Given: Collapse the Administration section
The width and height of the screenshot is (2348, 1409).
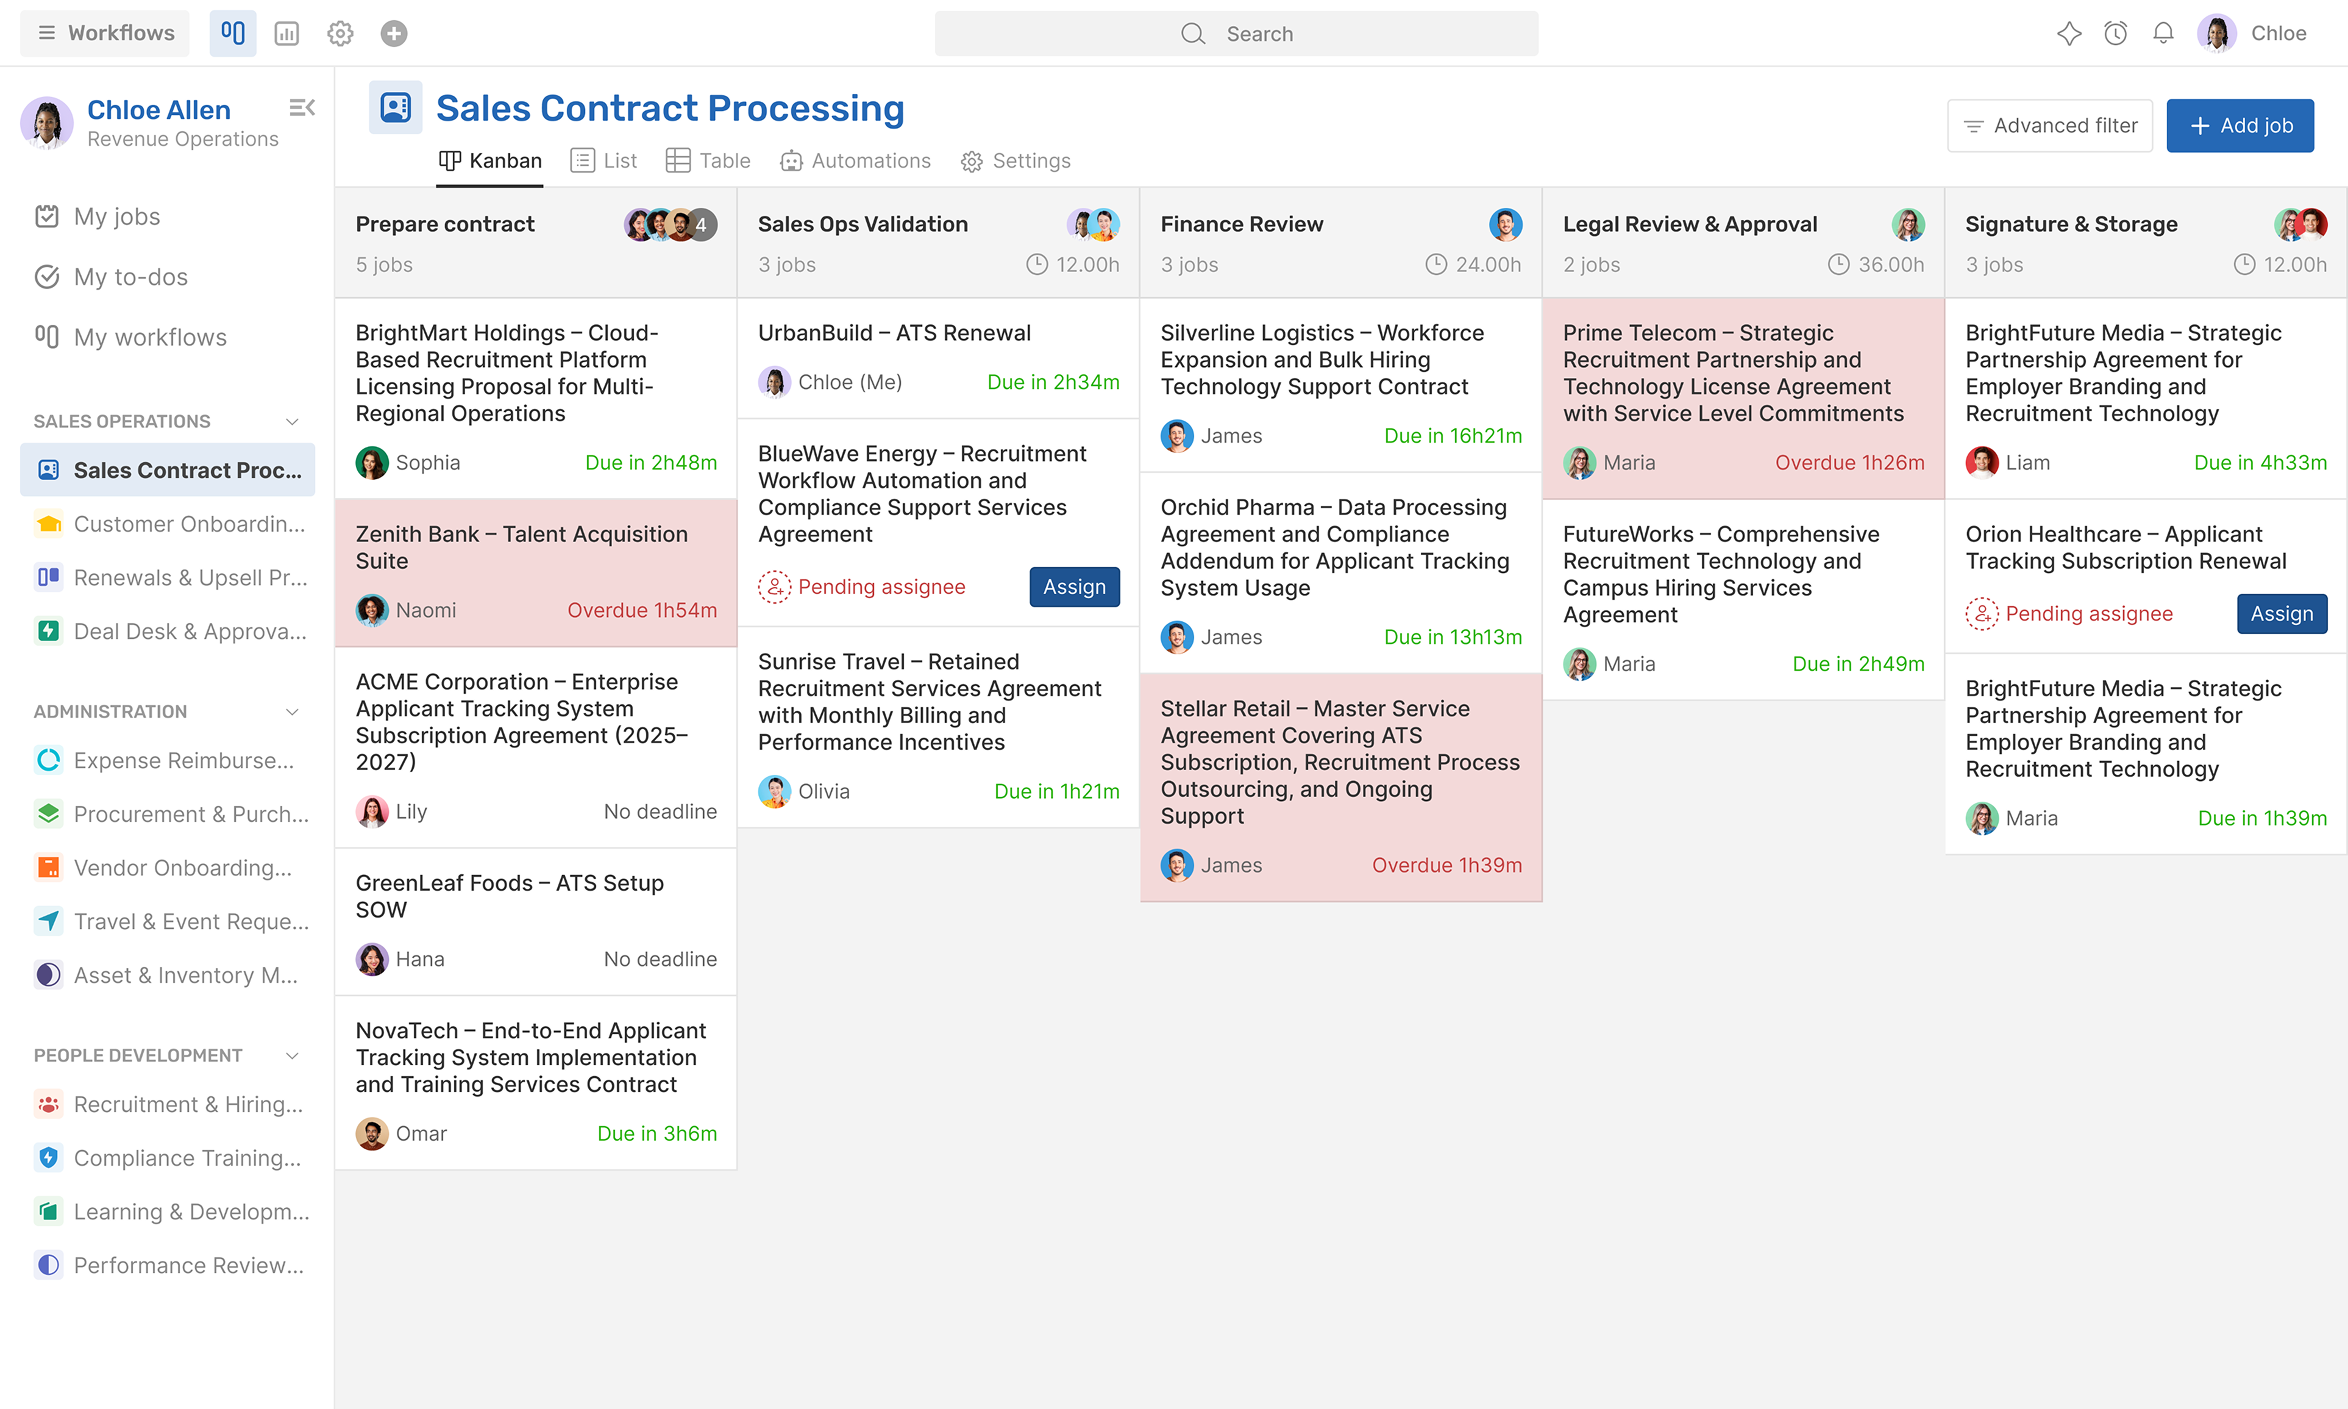Looking at the screenshot, I should coord(292,712).
